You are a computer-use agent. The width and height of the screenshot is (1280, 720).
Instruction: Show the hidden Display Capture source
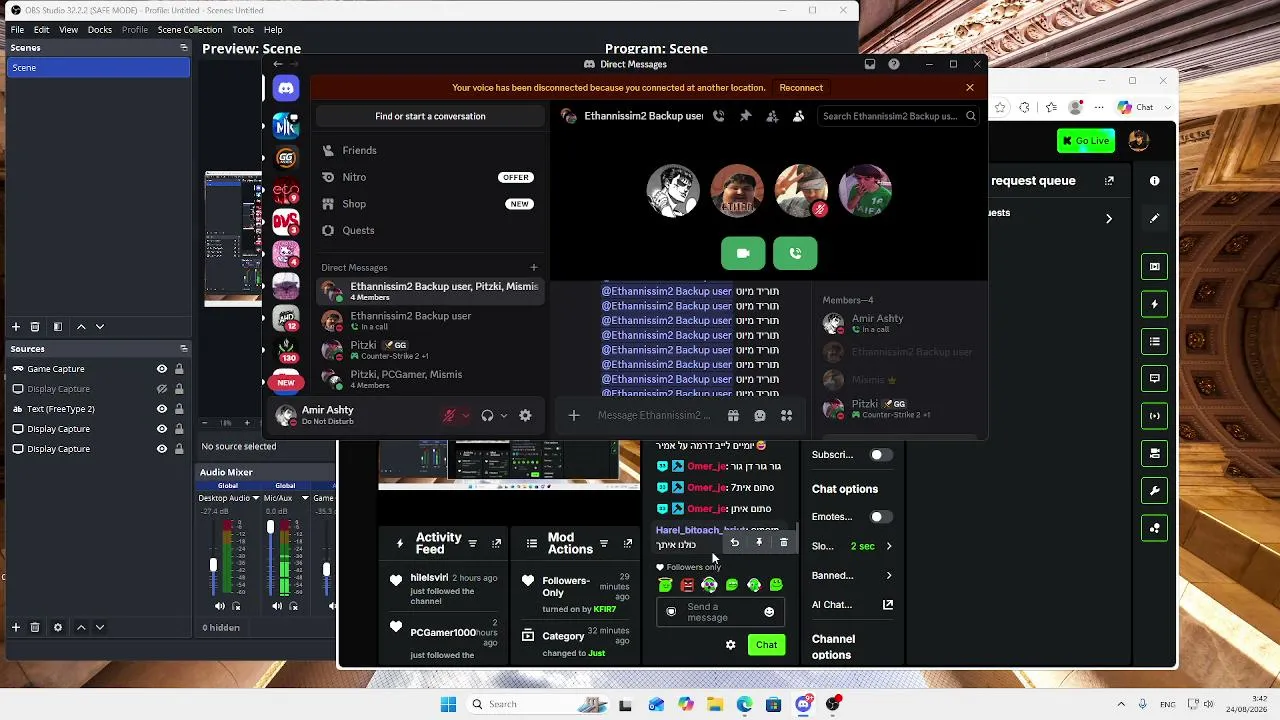[x=161, y=389]
